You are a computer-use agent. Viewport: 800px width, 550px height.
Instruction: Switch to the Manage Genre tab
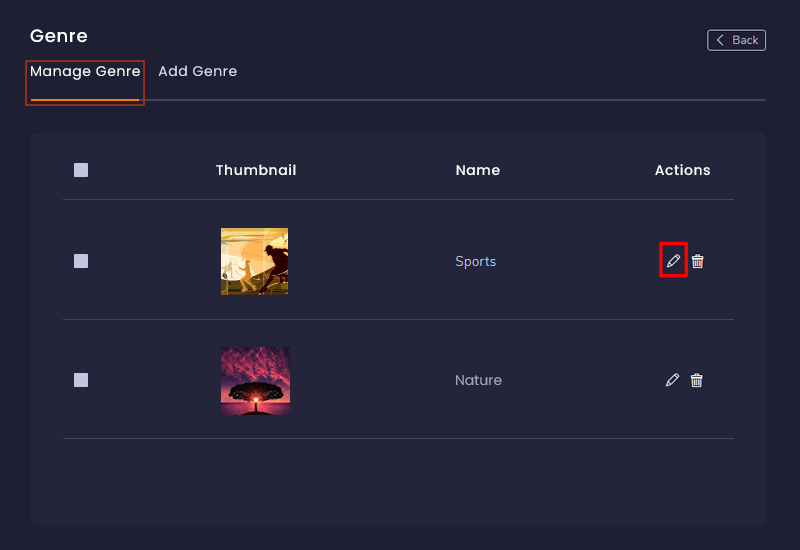[x=85, y=72]
